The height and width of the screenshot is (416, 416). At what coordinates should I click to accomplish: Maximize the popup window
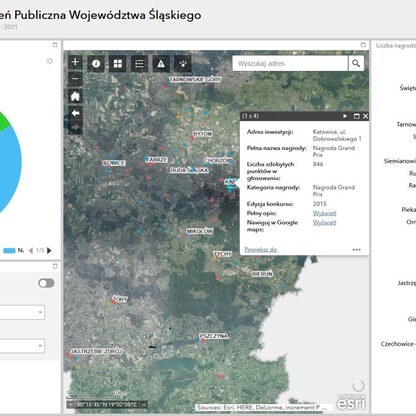[x=356, y=116]
